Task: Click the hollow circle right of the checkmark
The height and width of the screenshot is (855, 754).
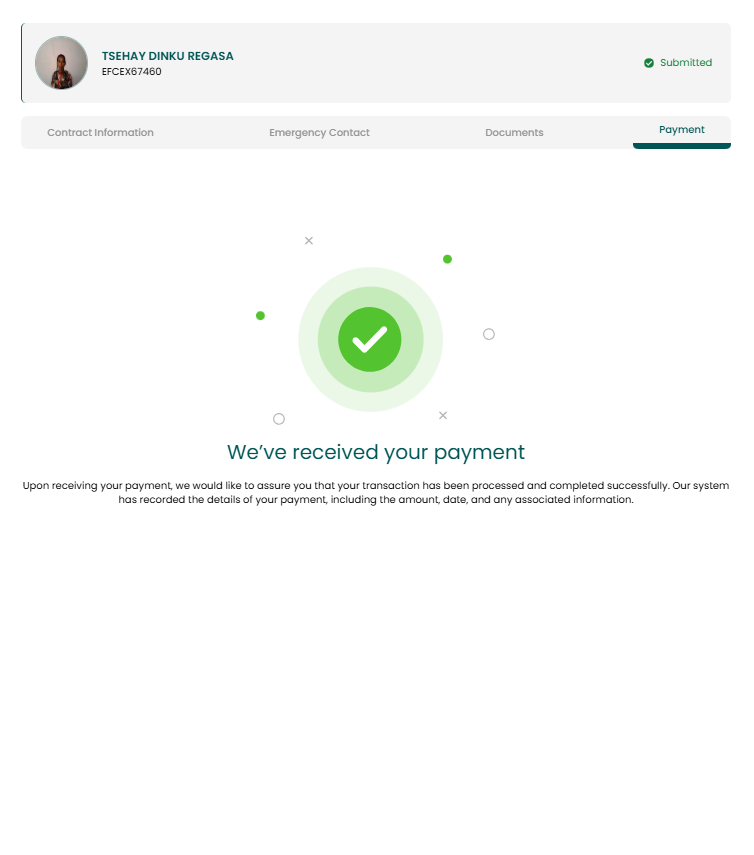Action: 489,334
